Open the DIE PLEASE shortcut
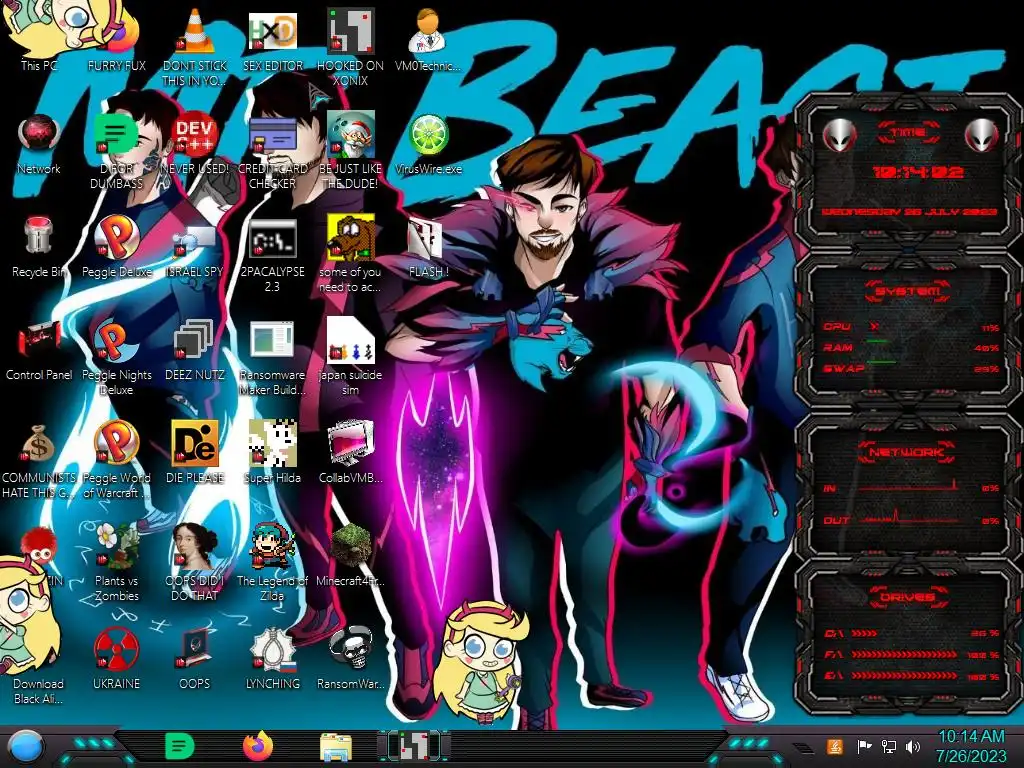Image resolution: width=1024 pixels, height=768 pixels. point(195,453)
